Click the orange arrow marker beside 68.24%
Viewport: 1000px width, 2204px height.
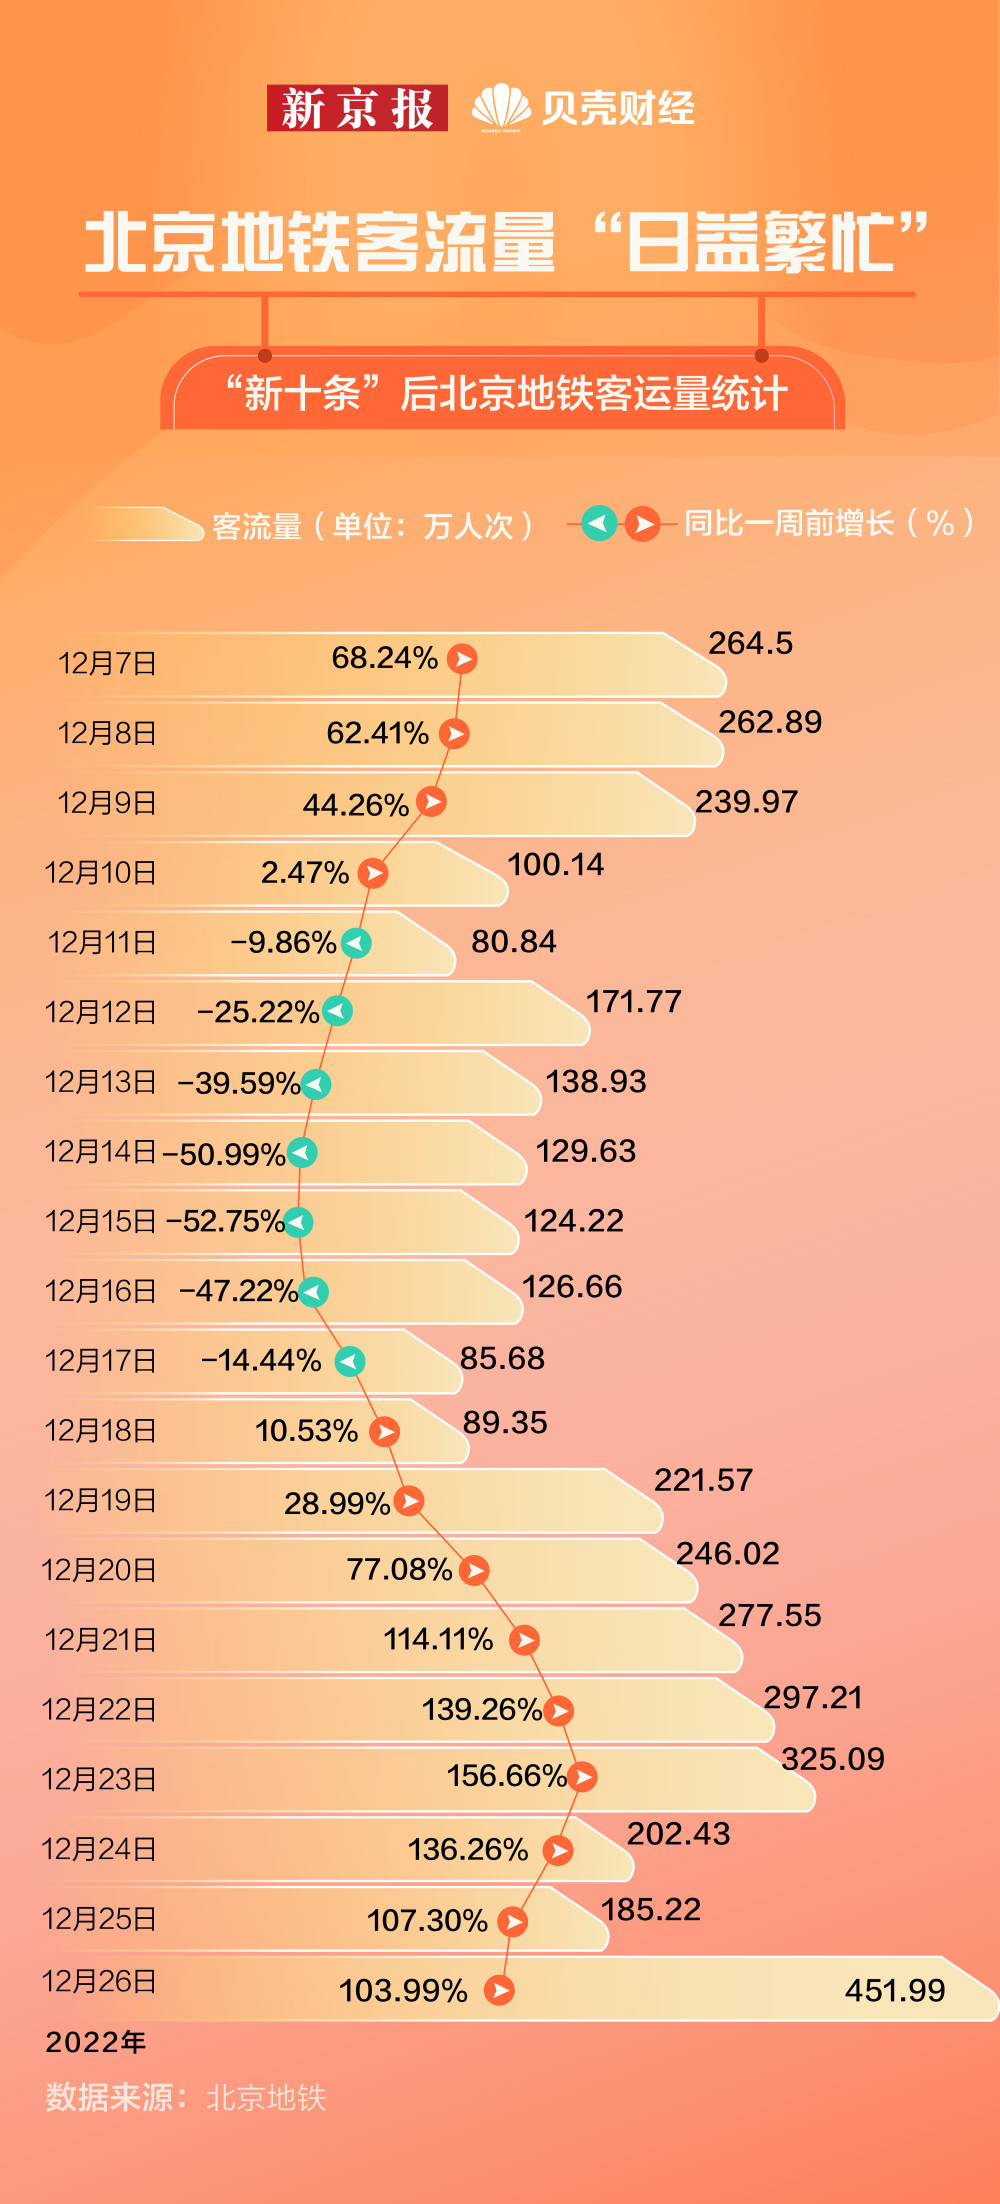coord(462,659)
